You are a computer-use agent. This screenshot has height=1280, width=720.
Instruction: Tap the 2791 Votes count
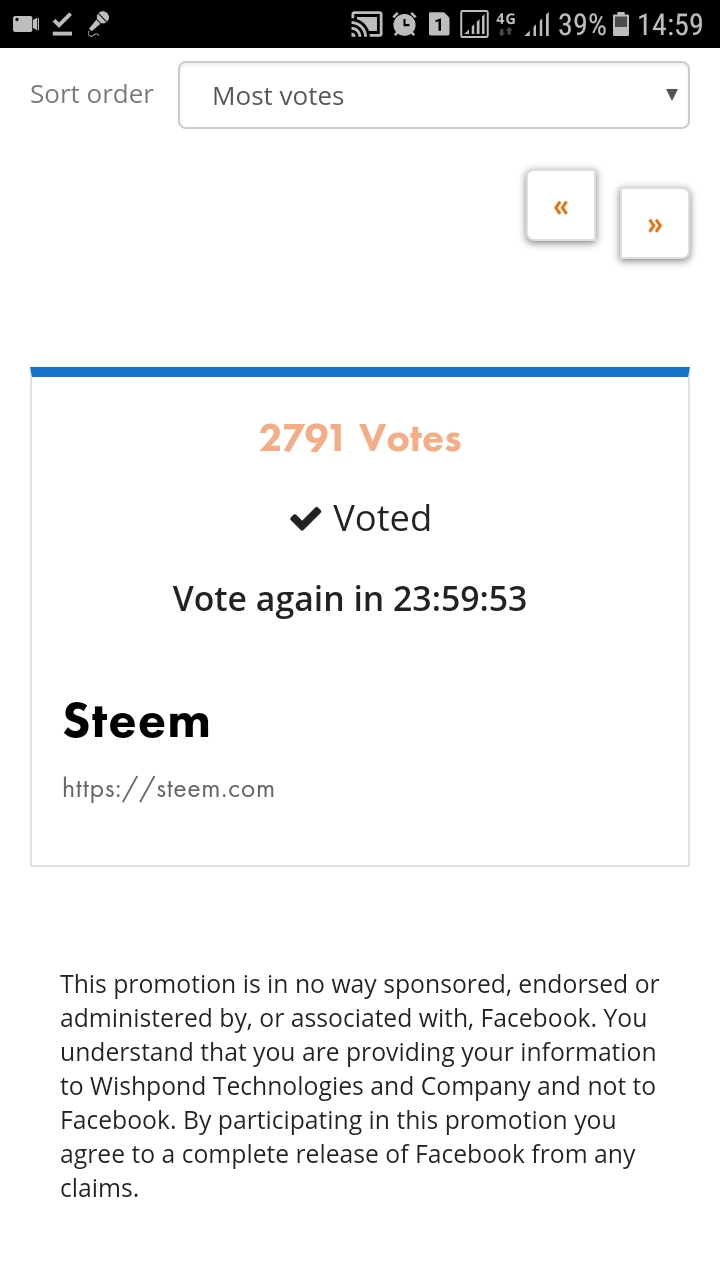(360, 438)
